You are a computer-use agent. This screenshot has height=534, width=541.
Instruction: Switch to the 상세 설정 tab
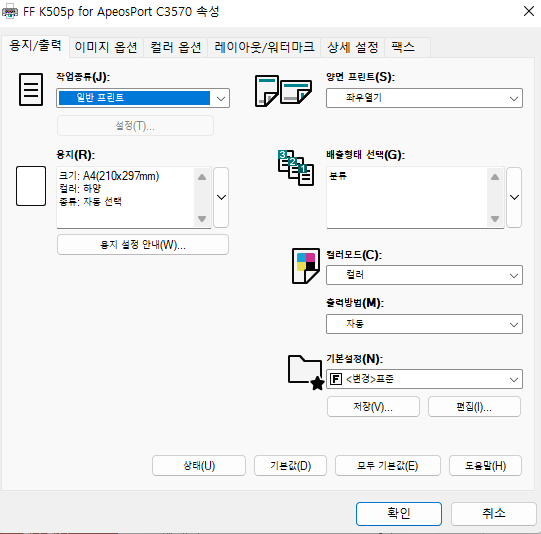coord(352,47)
